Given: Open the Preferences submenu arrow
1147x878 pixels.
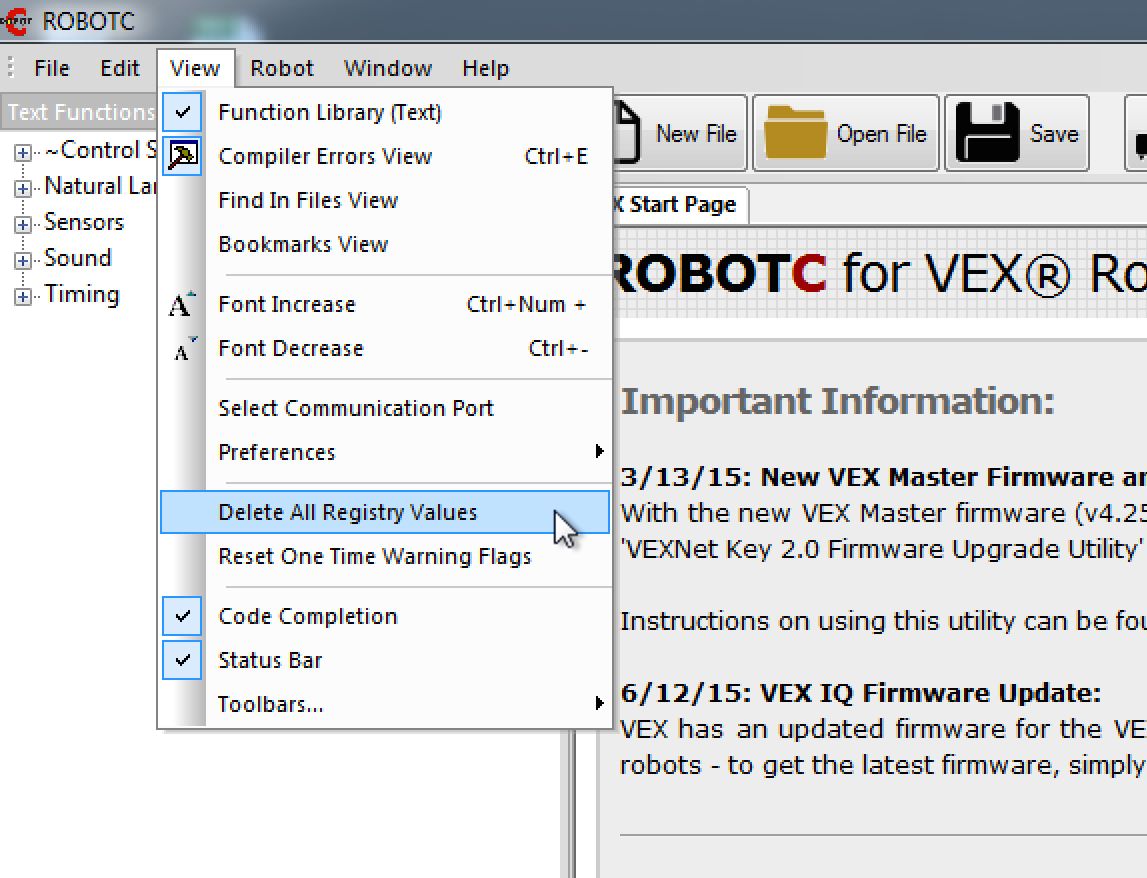Looking at the screenshot, I should pos(599,451).
